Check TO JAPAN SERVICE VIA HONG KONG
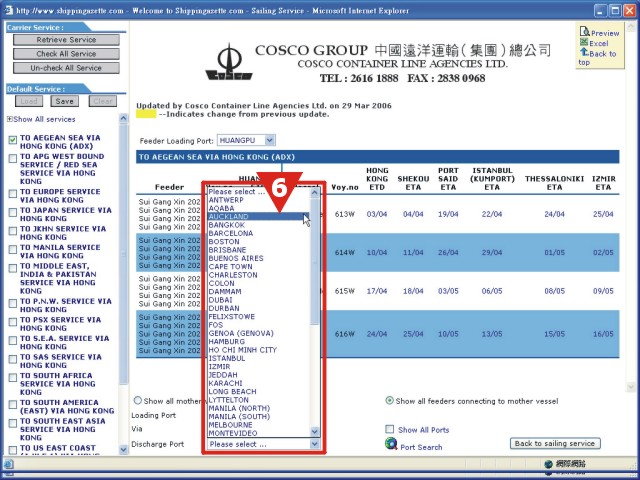Image resolution: width=640 pixels, height=480 pixels. pos(13,212)
